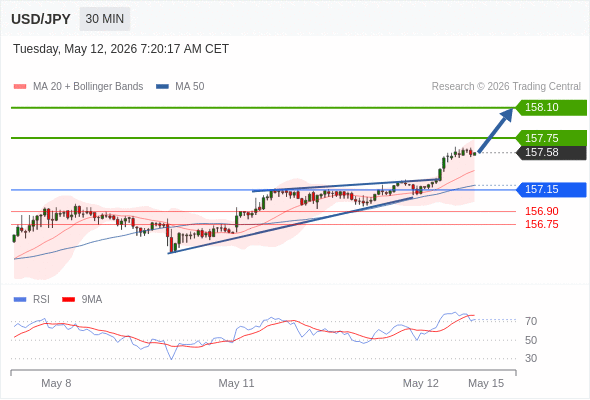This screenshot has height=400, width=590.
Task: Click the RSI axis value 70
Action: point(531,321)
